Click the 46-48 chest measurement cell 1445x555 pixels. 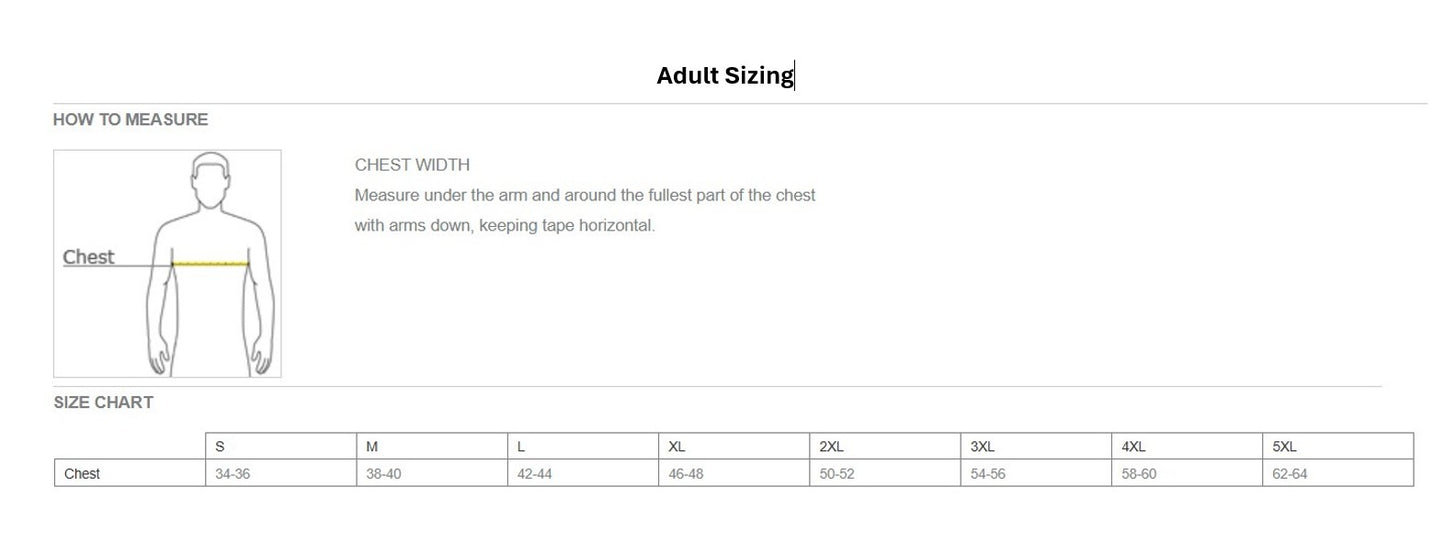pos(686,474)
